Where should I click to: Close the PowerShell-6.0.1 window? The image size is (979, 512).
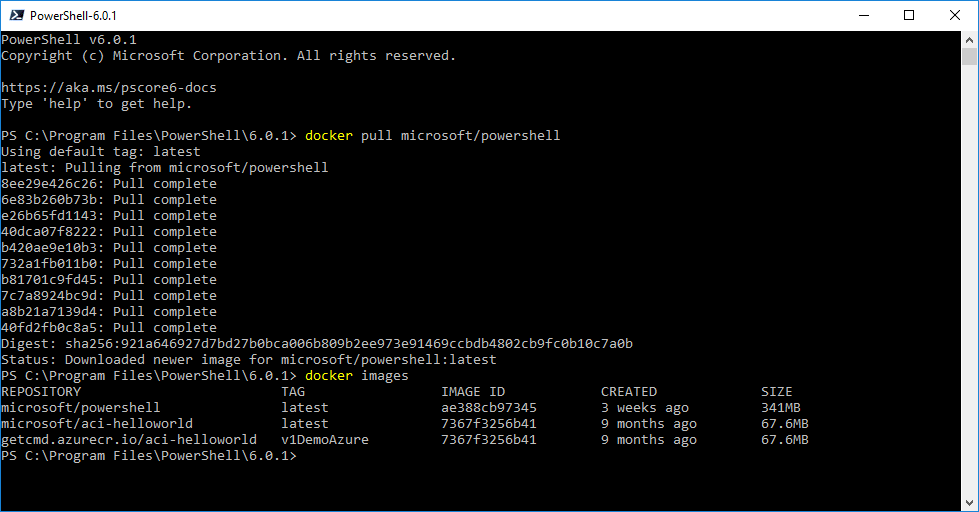pyautogui.click(x=955, y=16)
